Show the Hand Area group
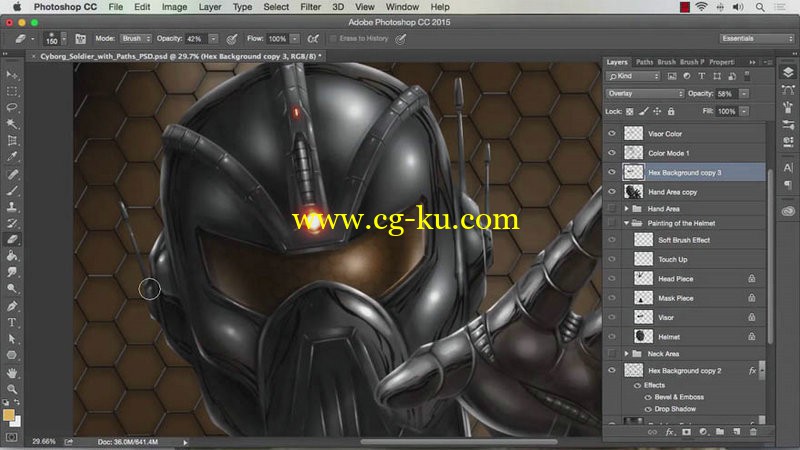Image resolution: width=800 pixels, height=450 pixels. click(612, 209)
